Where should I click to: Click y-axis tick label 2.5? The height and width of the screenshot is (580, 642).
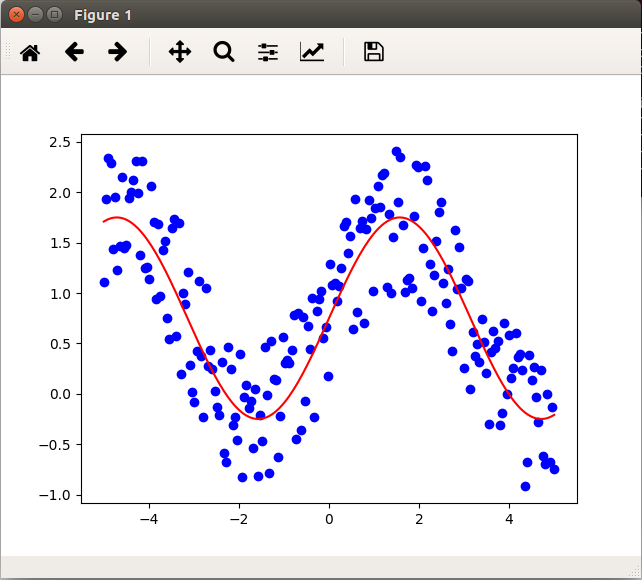(x=60, y=142)
